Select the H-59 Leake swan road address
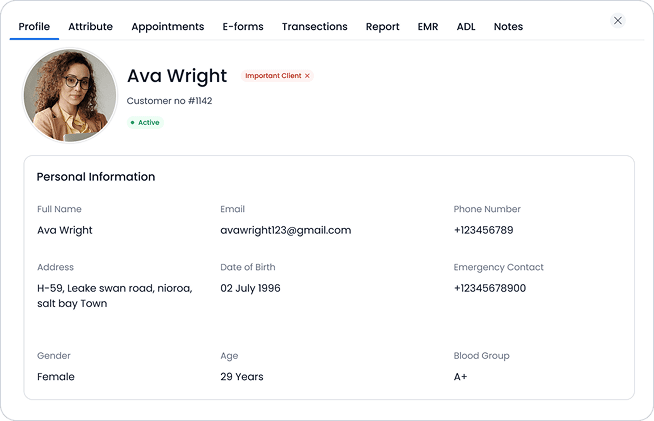 click(x=115, y=296)
